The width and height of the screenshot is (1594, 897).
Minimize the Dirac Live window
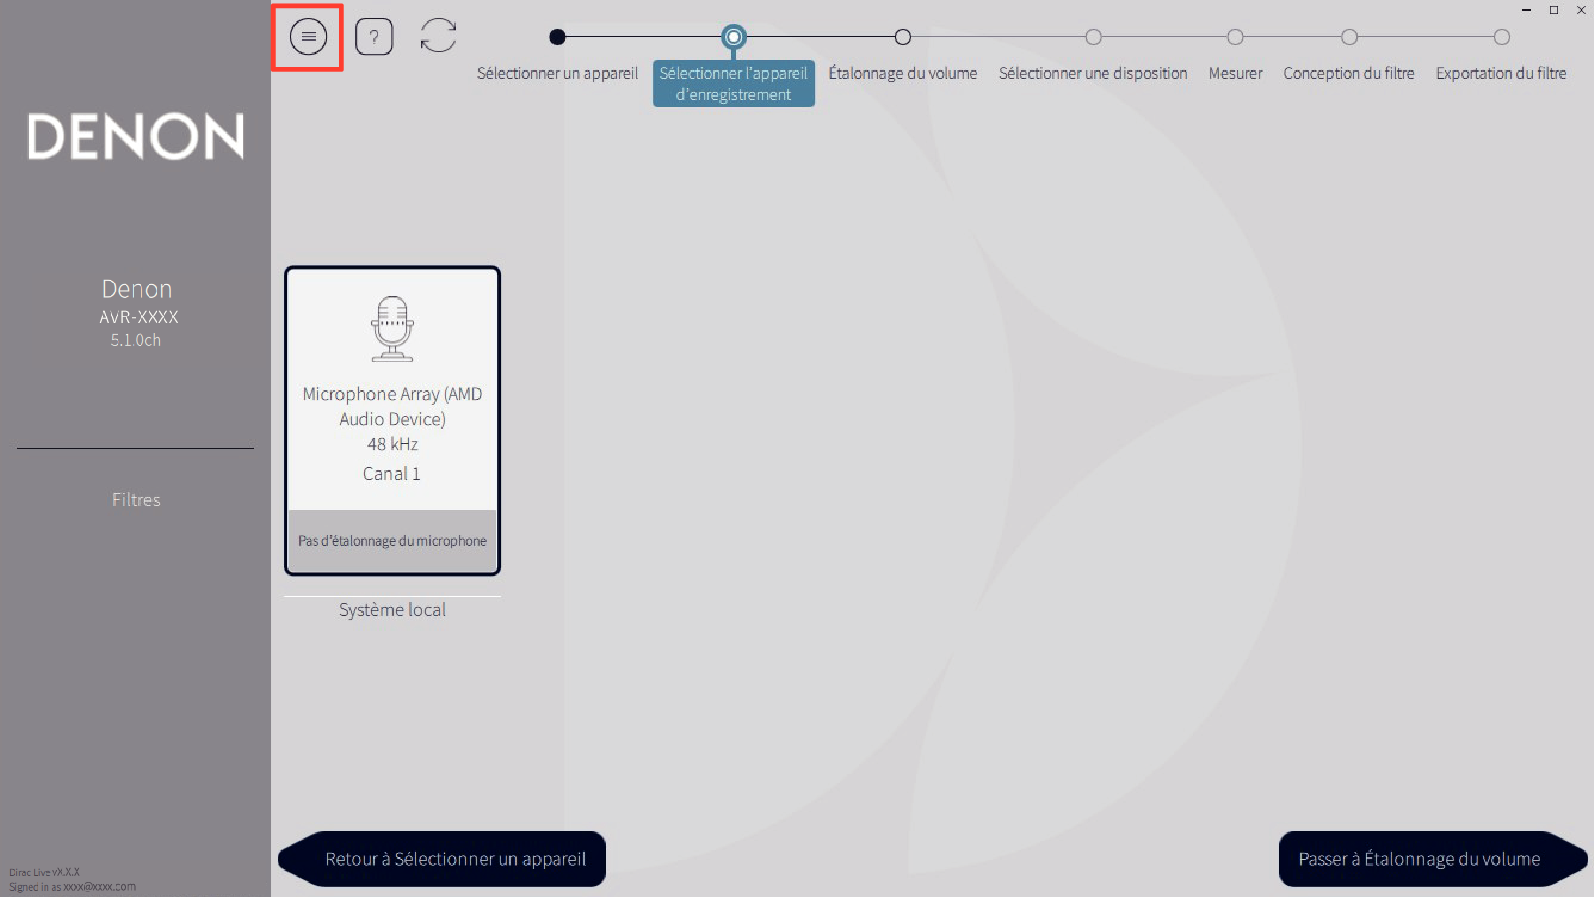[x=1526, y=10]
